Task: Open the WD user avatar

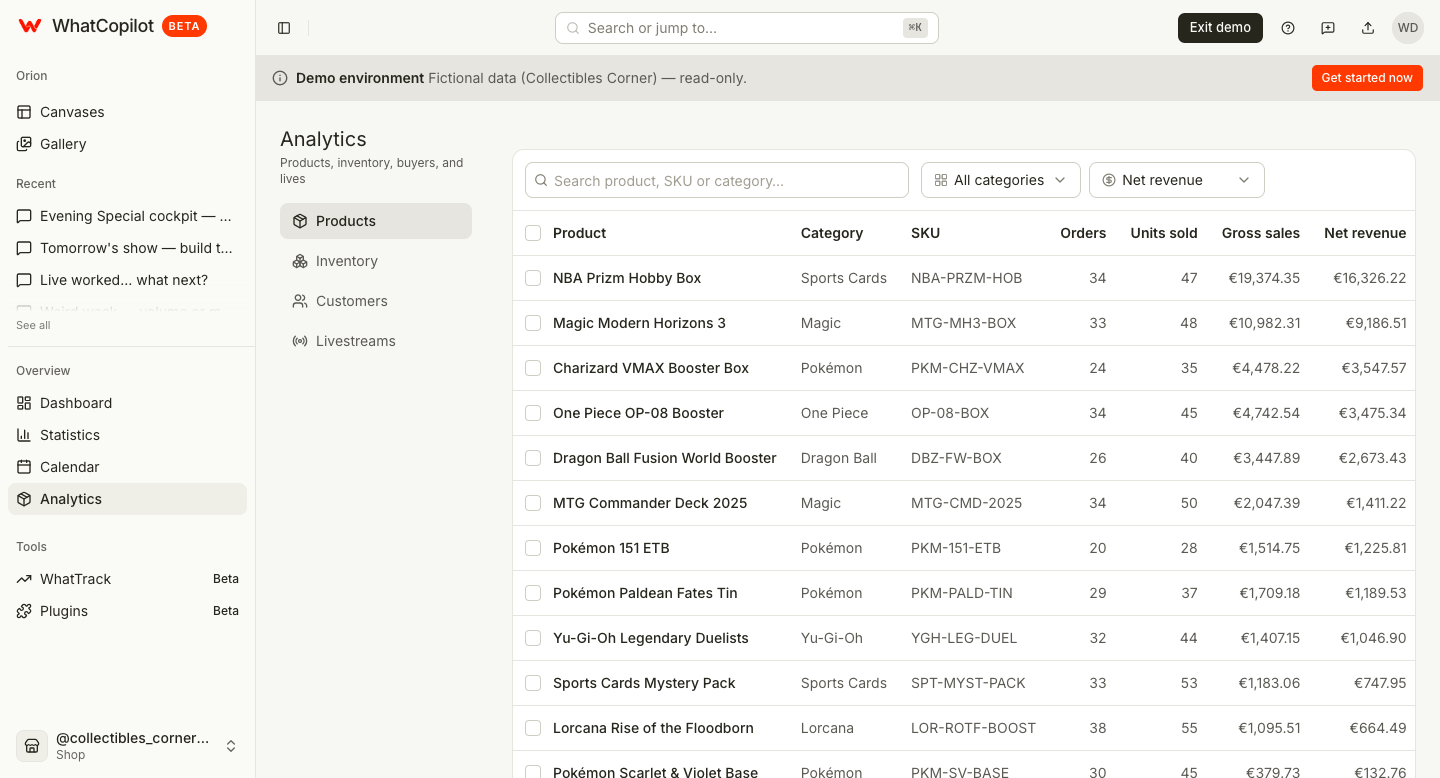Action: pos(1408,28)
